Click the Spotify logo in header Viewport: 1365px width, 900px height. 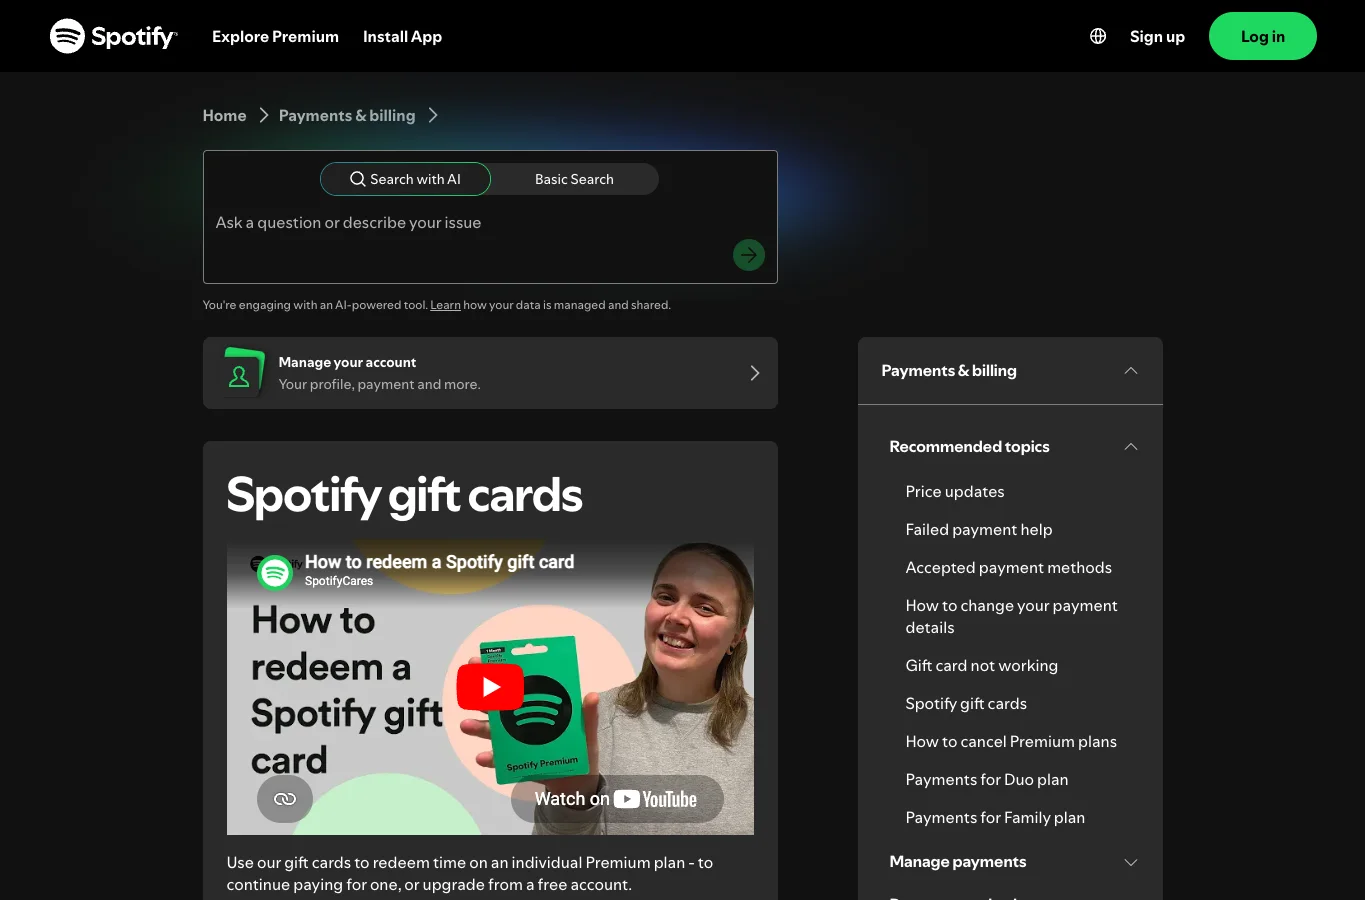pos(113,36)
